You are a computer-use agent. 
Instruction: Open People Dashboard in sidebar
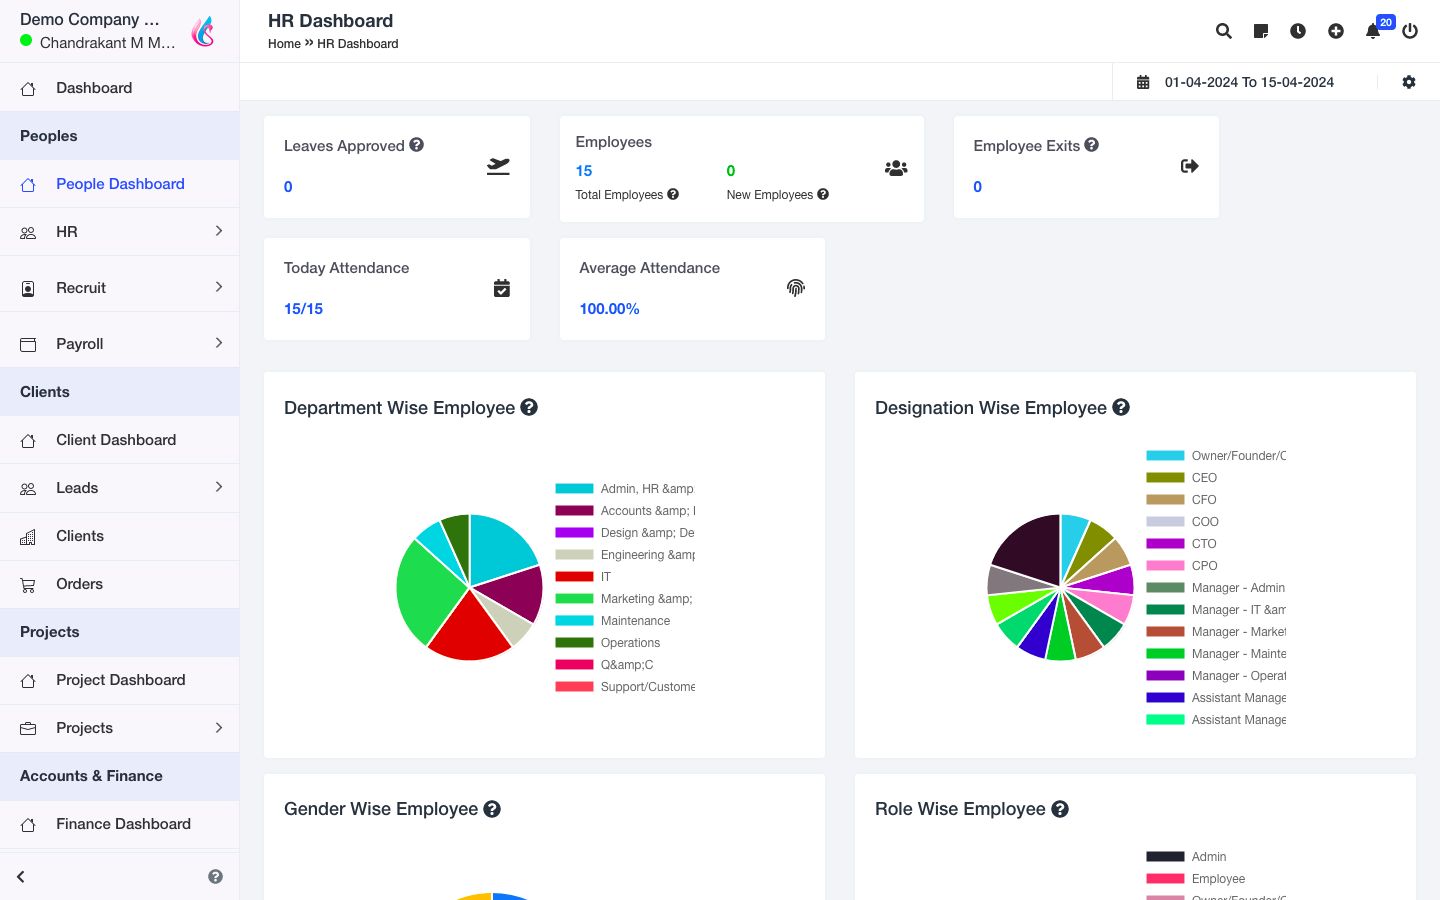click(x=120, y=184)
